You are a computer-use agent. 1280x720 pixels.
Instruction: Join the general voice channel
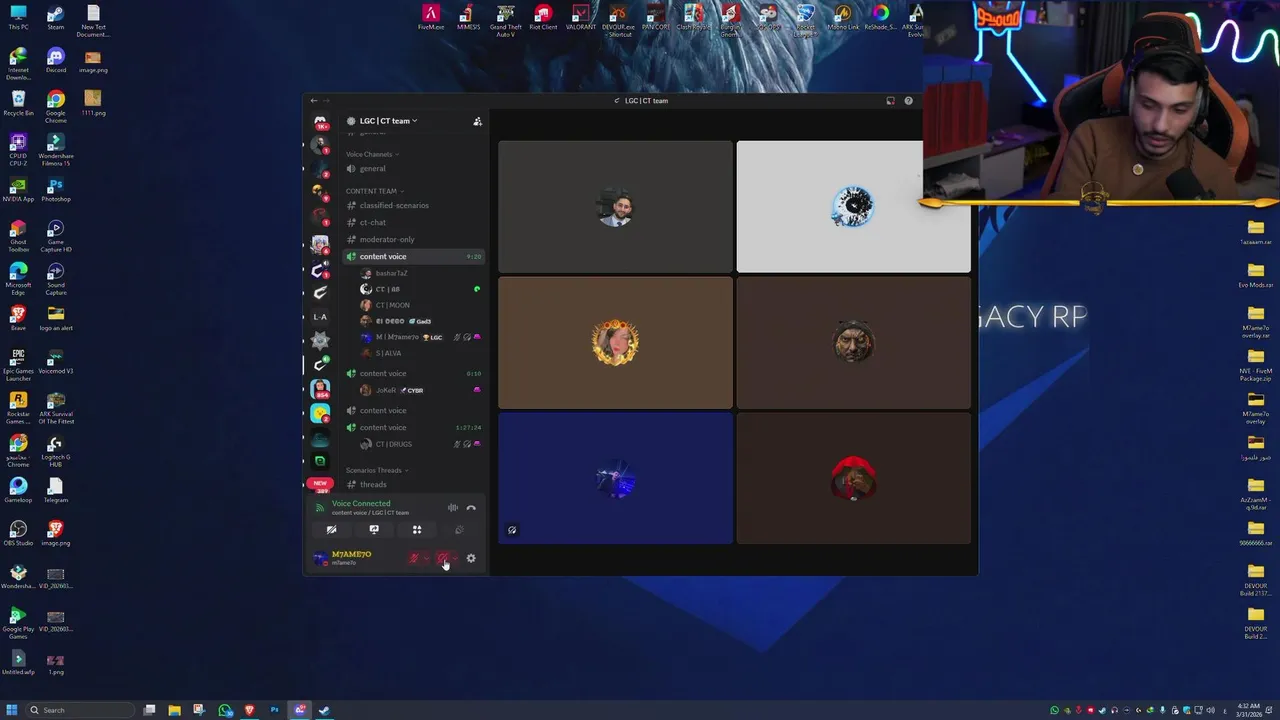[413, 168]
